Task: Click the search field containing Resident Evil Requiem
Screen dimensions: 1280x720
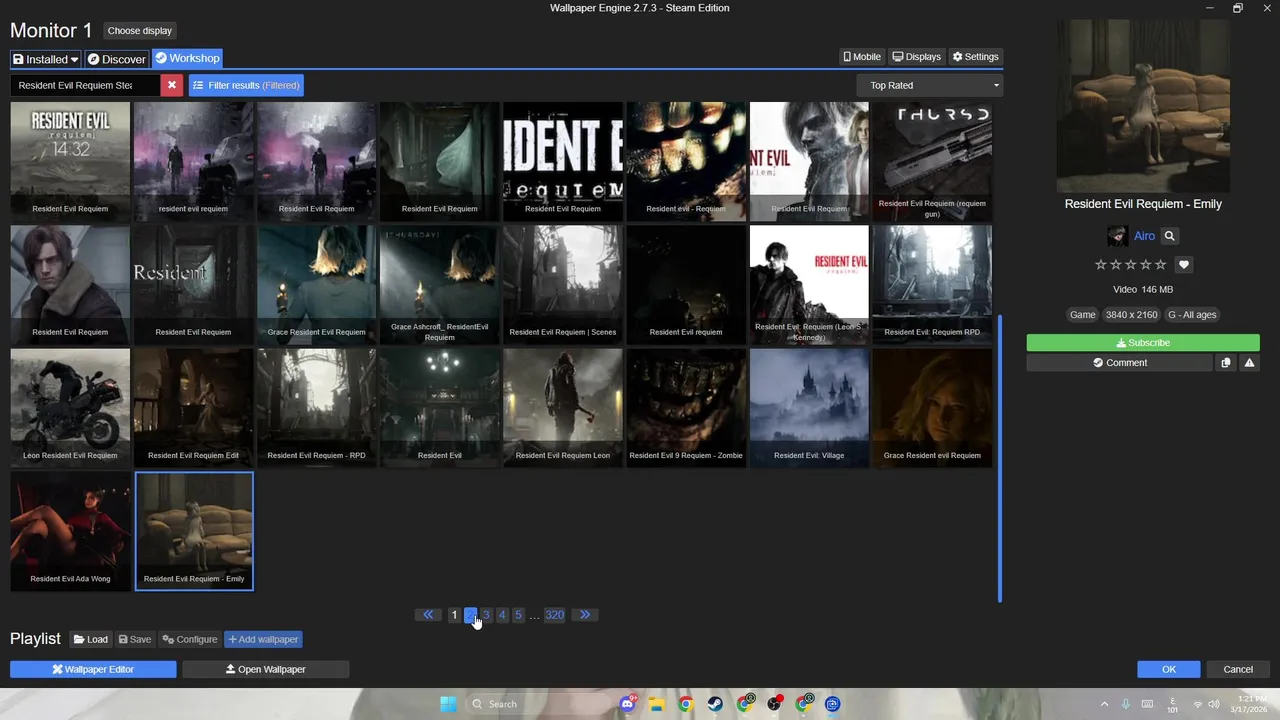Action: click(85, 85)
